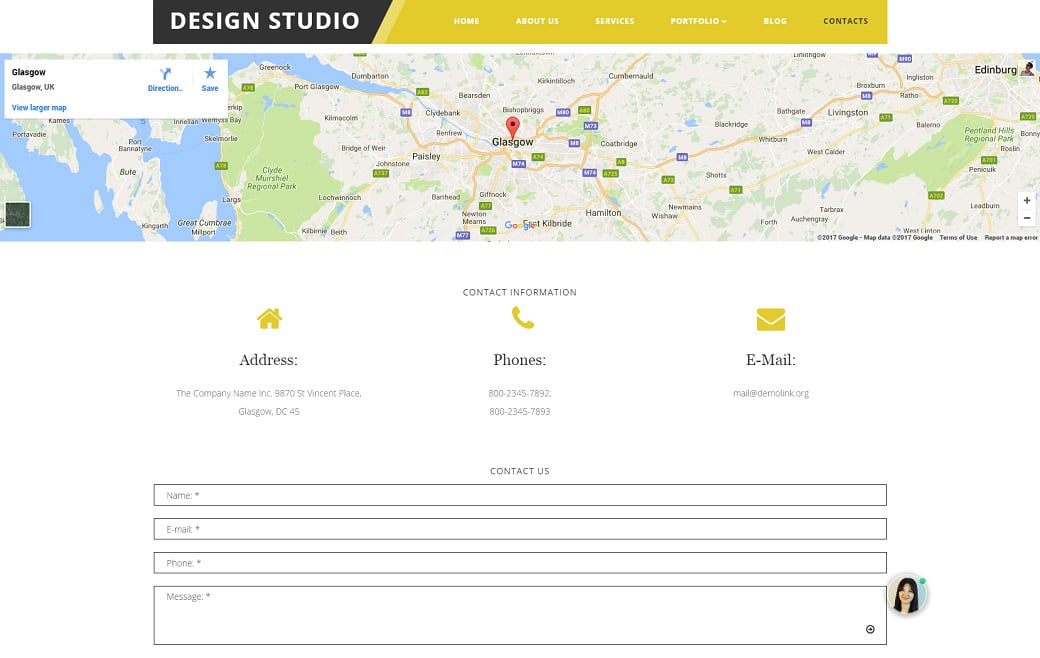Screen dimensions: 1040x658
Task: Zoom in the map with plus button
Action: point(1026,201)
